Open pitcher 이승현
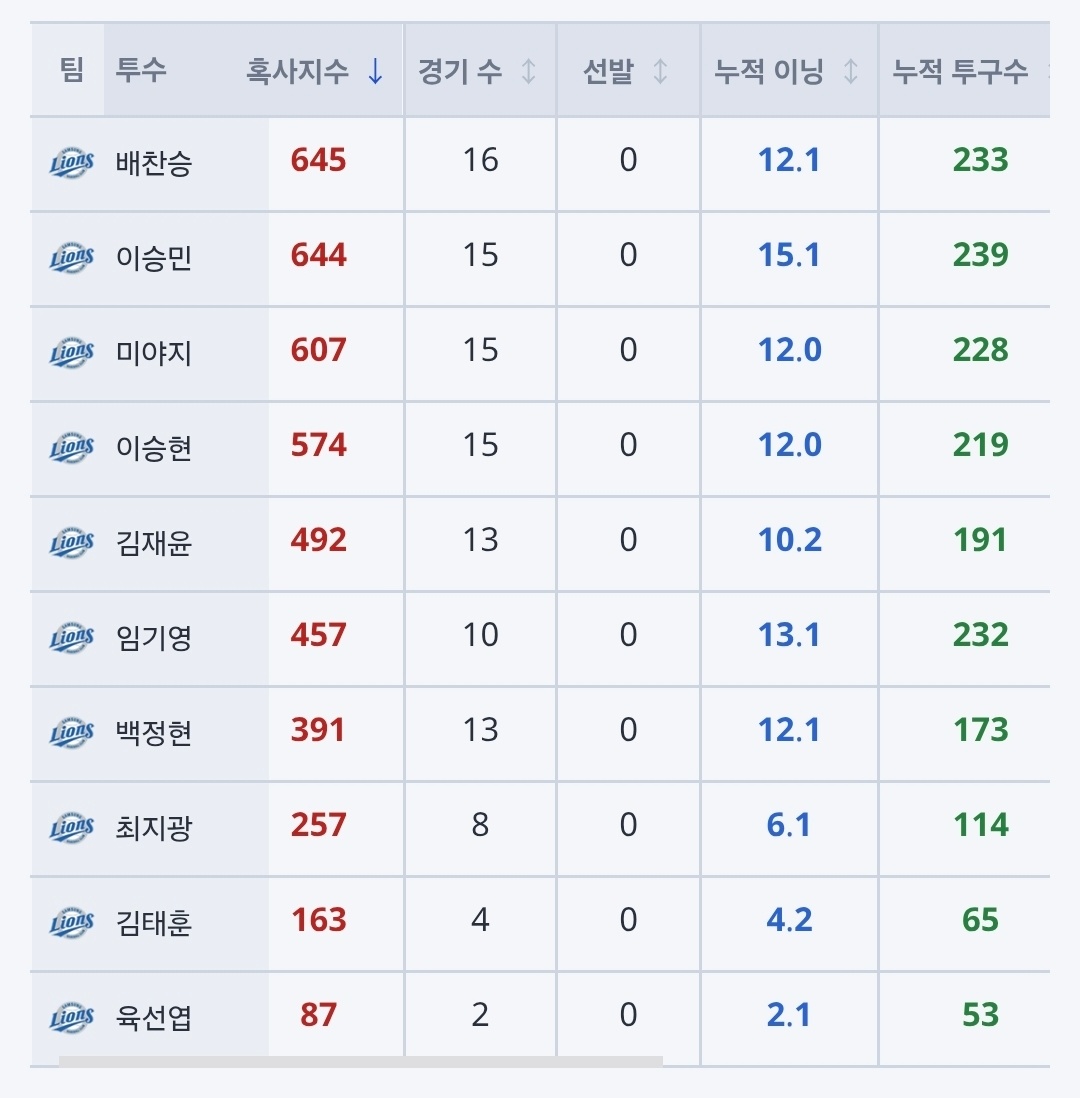The height and width of the screenshot is (1098, 1080). coord(154,447)
